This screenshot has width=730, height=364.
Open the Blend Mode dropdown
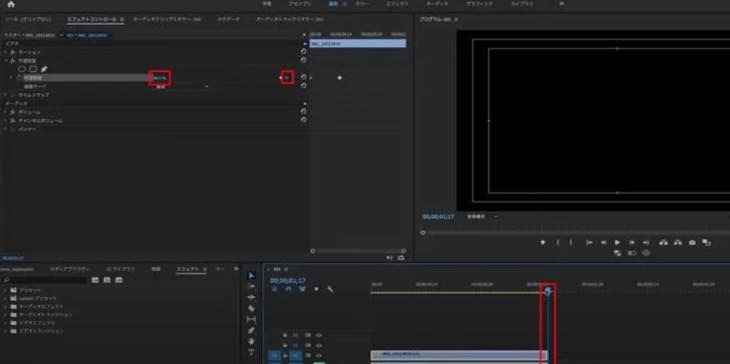point(182,86)
